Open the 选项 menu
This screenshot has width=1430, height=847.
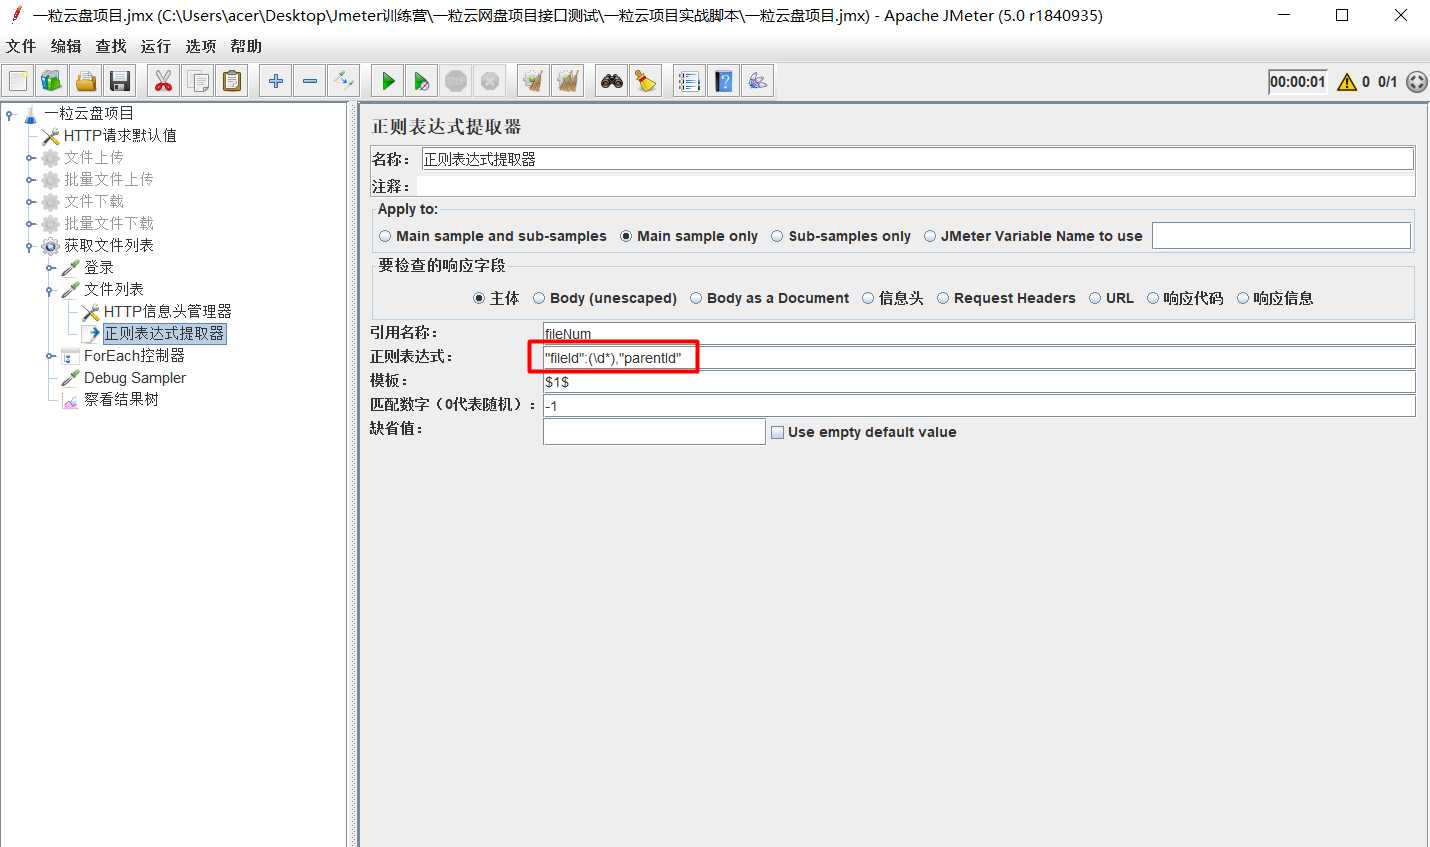click(x=201, y=46)
